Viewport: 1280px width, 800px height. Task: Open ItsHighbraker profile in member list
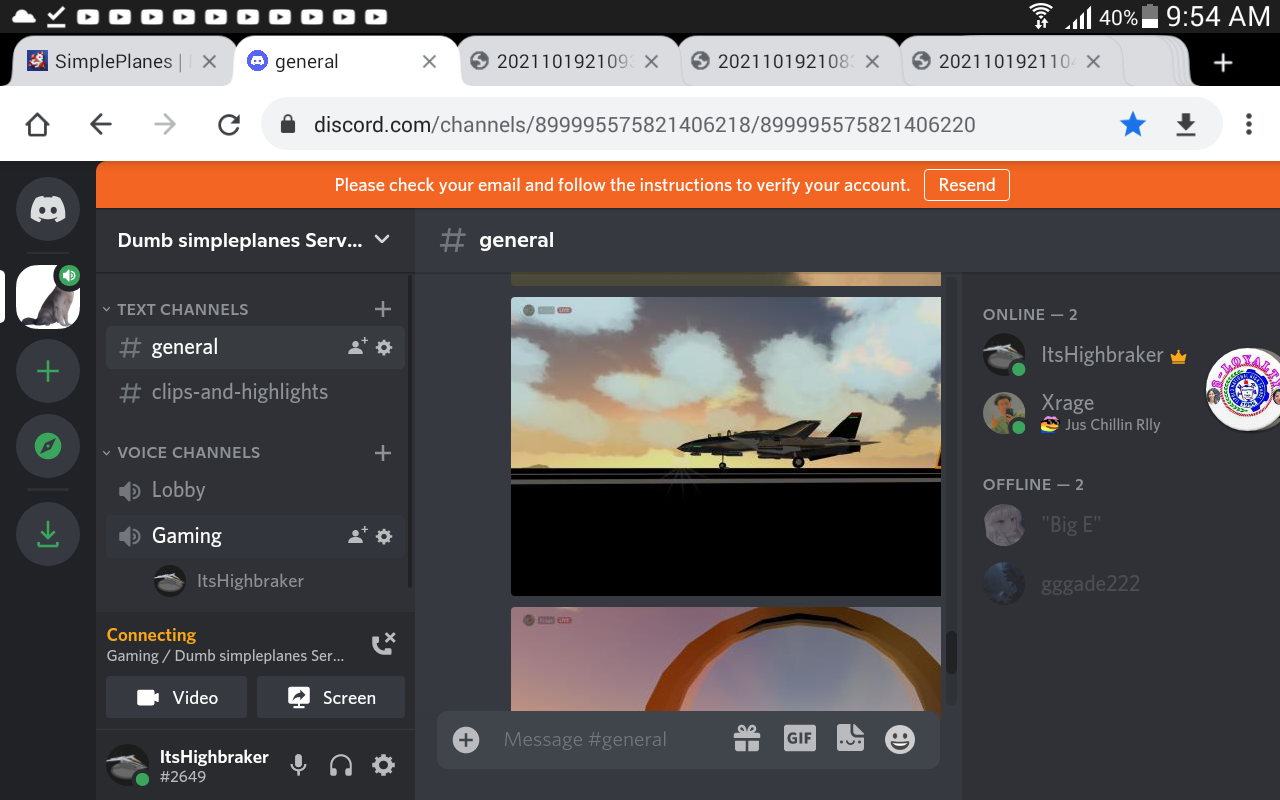[x=1084, y=355]
